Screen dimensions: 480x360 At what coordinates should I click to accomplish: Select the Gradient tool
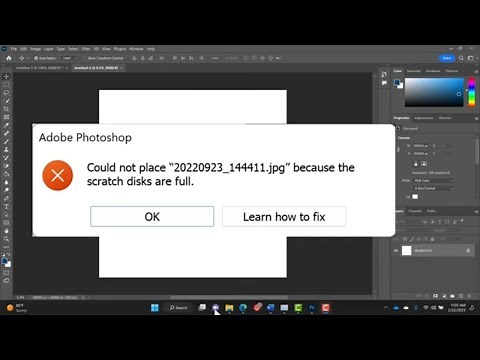[x=6, y=174]
